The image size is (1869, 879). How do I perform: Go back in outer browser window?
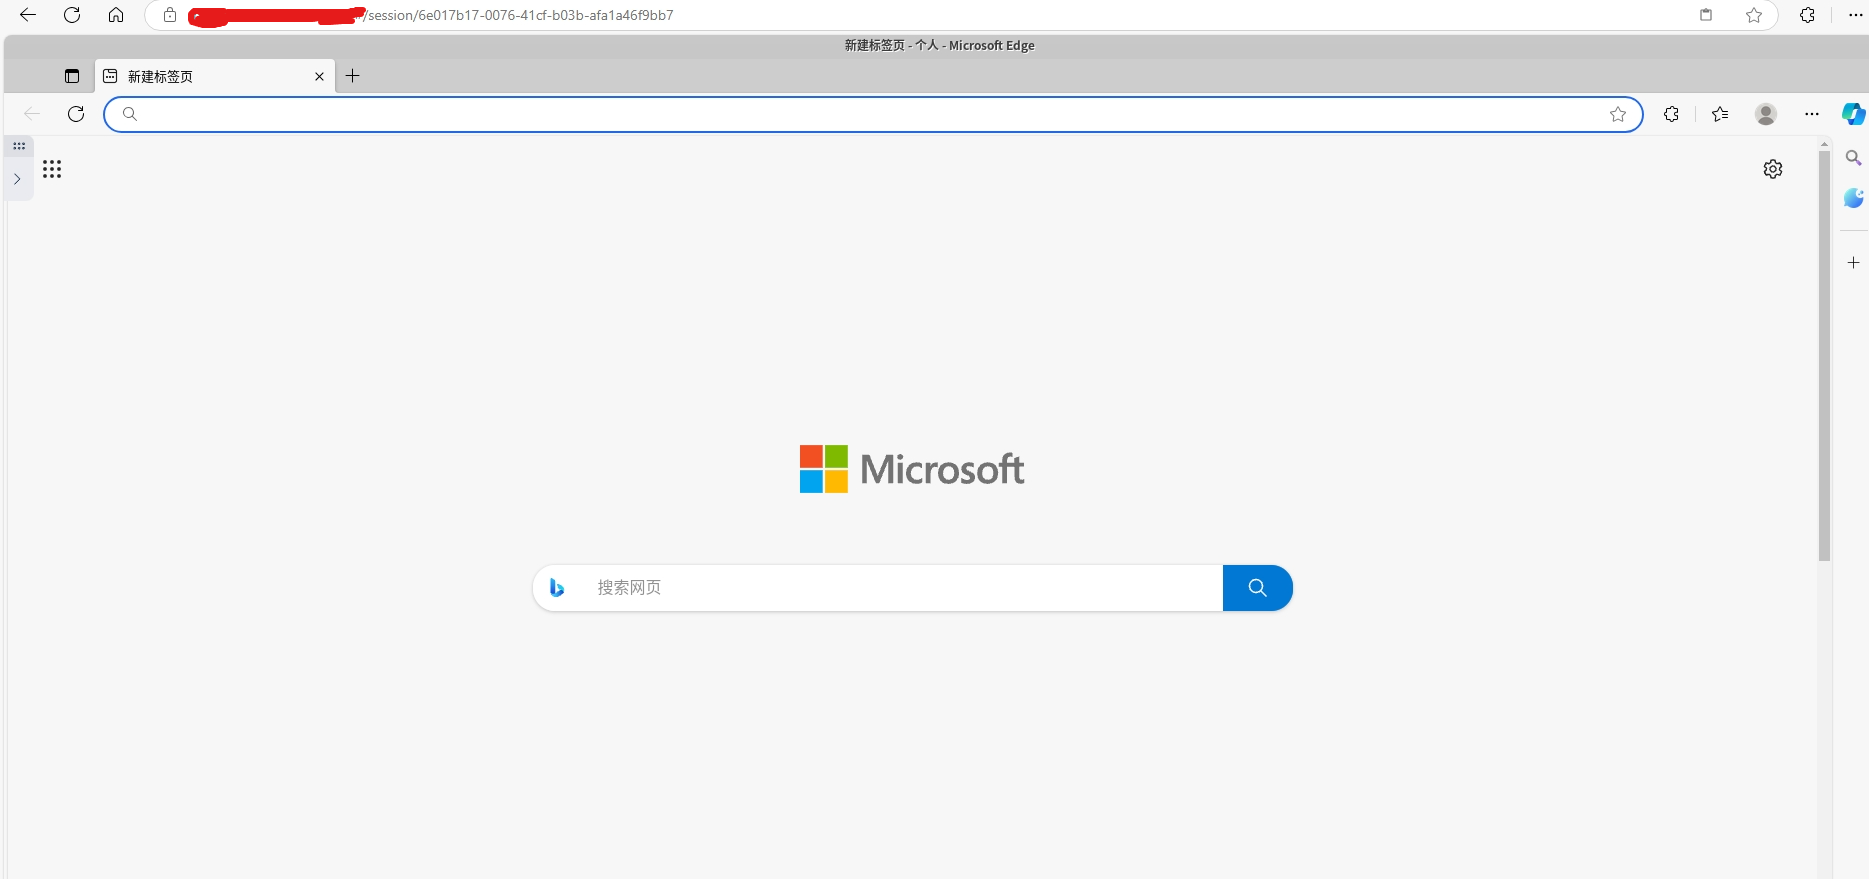[x=28, y=15]
